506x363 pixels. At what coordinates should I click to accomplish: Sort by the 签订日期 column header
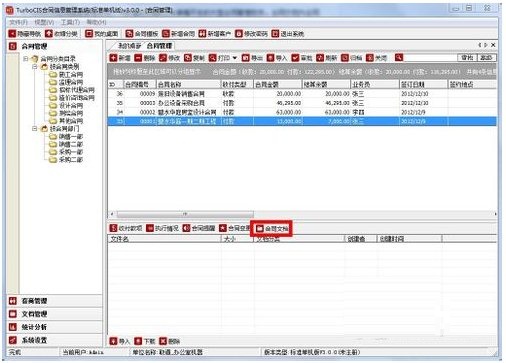coord(423,84)
